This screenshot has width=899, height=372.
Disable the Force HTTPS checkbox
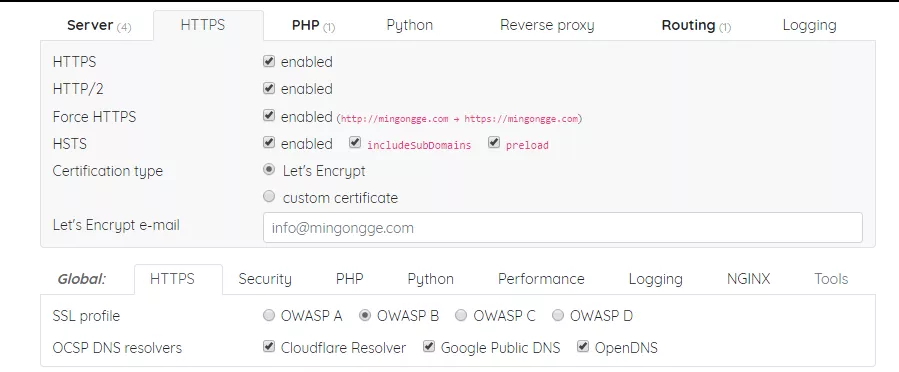269,116
